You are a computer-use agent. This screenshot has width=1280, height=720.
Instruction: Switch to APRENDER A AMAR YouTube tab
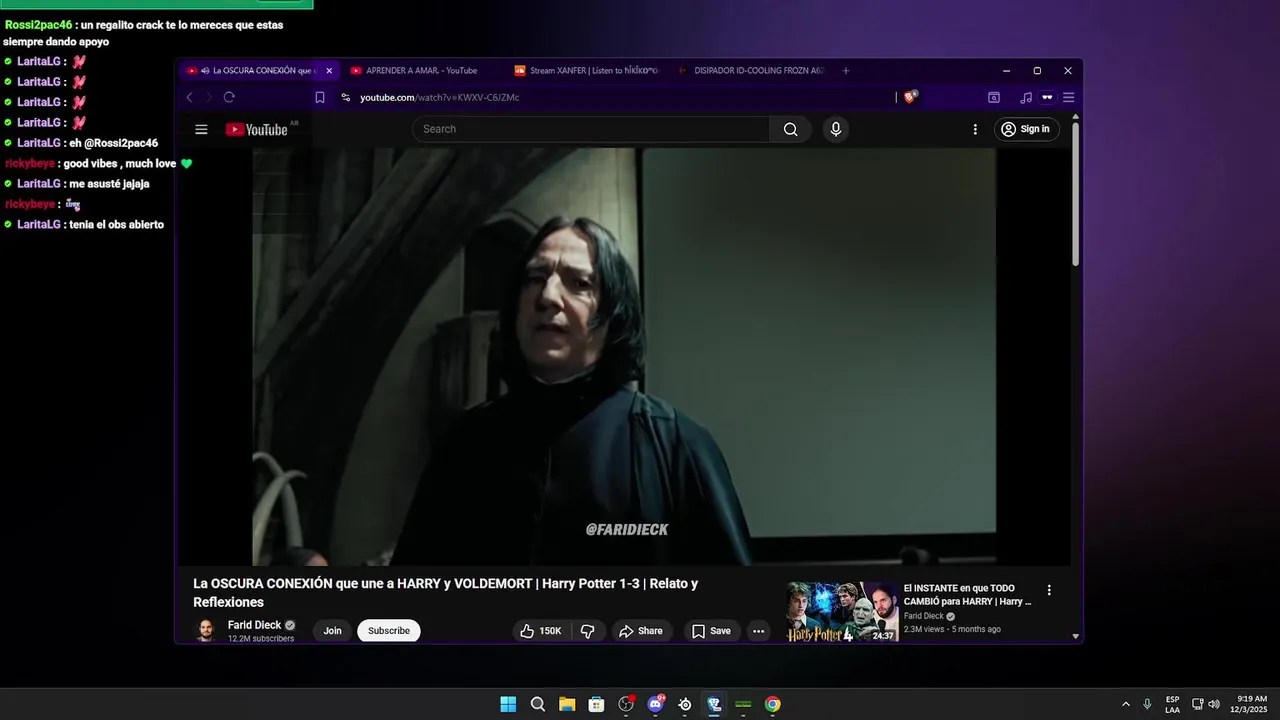point(421,71)
